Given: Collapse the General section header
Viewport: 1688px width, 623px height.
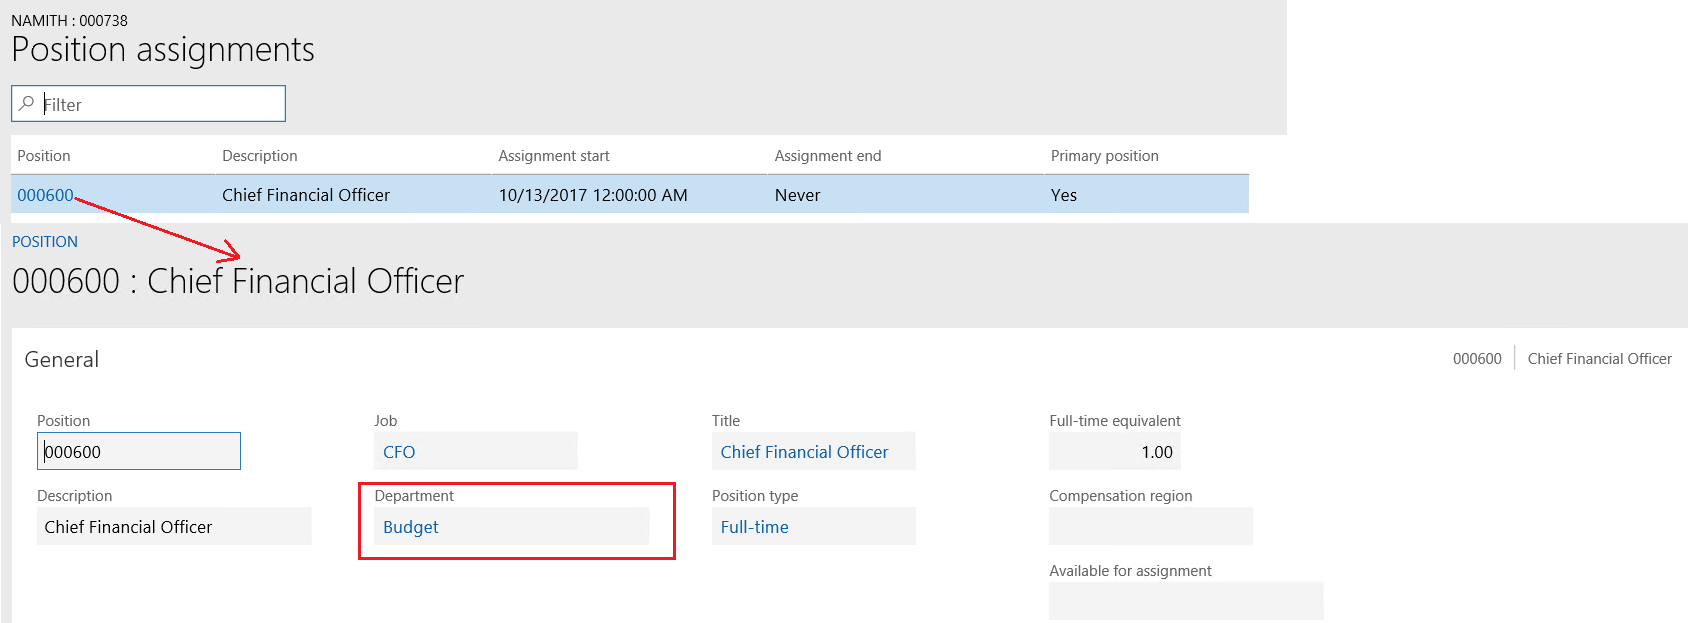Looking at the screenshot, I should (62, 360).
